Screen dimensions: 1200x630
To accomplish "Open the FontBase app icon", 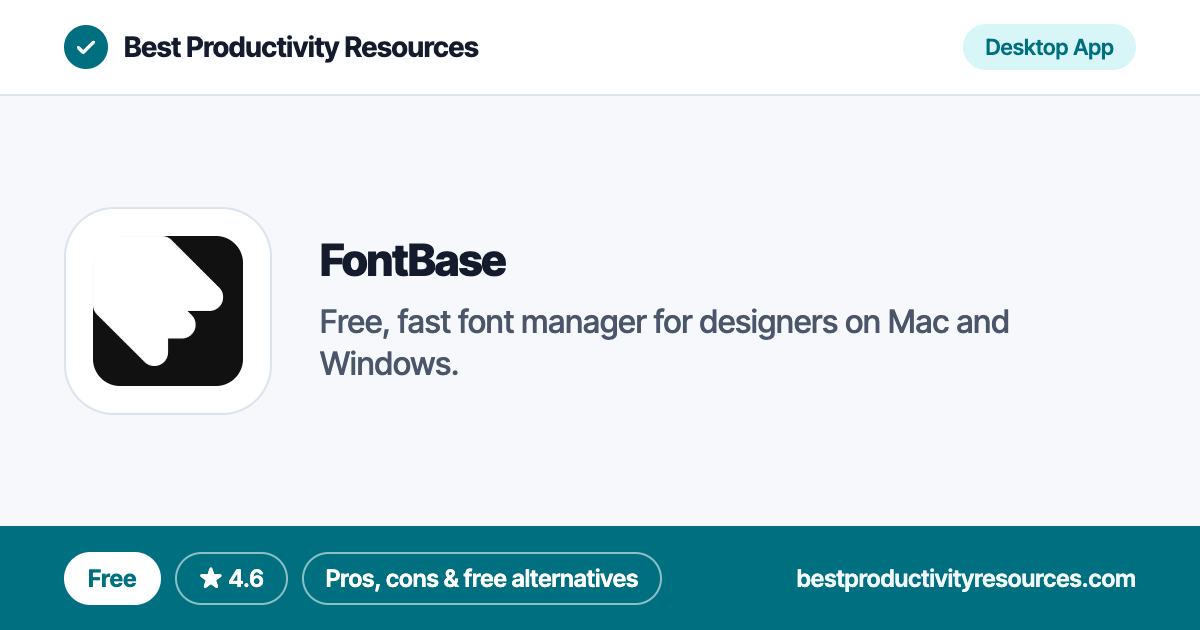I will [x=168, y=311].
